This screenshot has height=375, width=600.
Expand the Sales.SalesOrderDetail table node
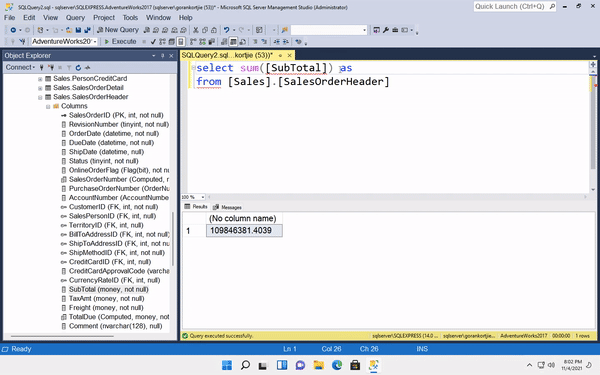40,88
